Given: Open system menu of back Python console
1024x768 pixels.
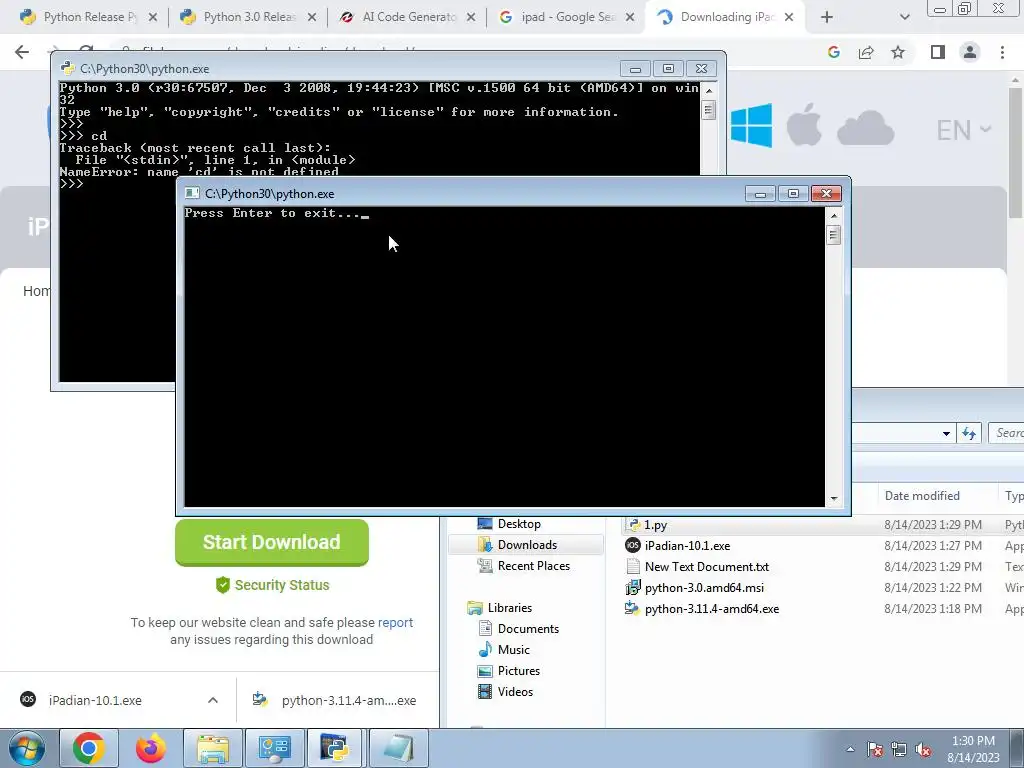Looking at the screenshot, I should click(x=67, y=68).
